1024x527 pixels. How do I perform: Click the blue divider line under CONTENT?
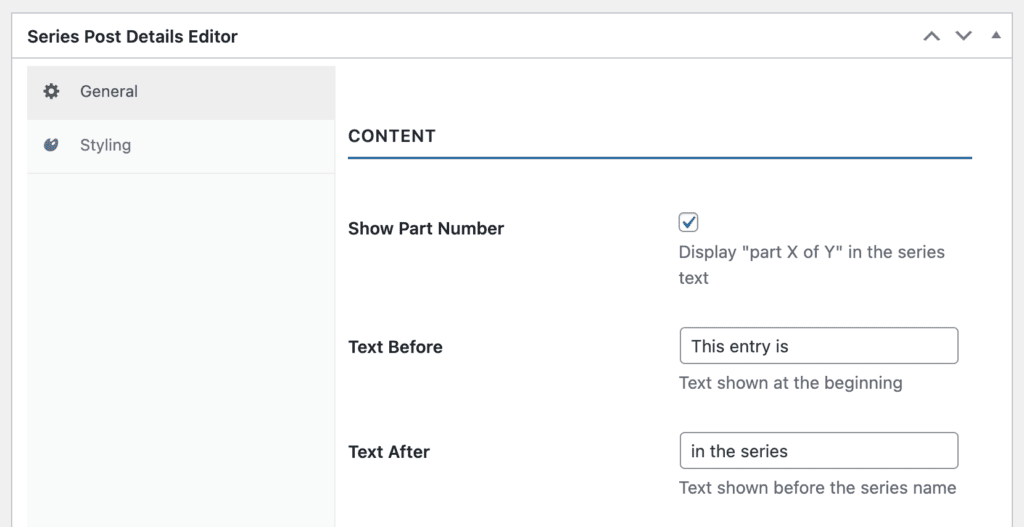pos(660,158)
